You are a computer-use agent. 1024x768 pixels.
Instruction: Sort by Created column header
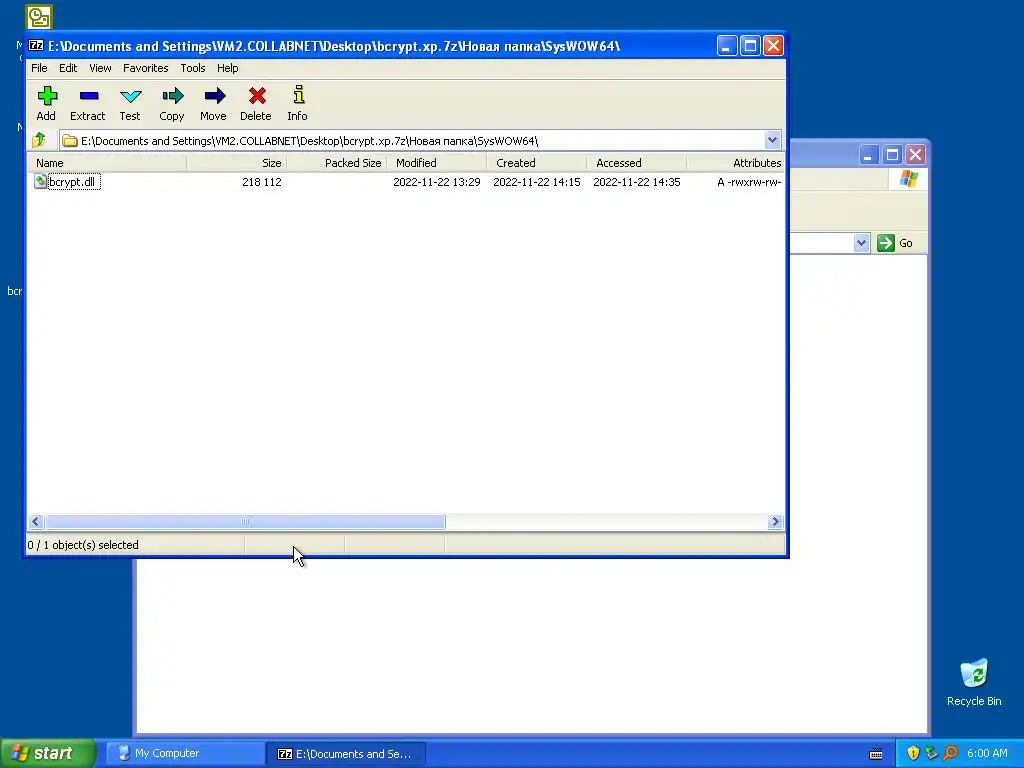pyautogui.click(x=536, y=163)
